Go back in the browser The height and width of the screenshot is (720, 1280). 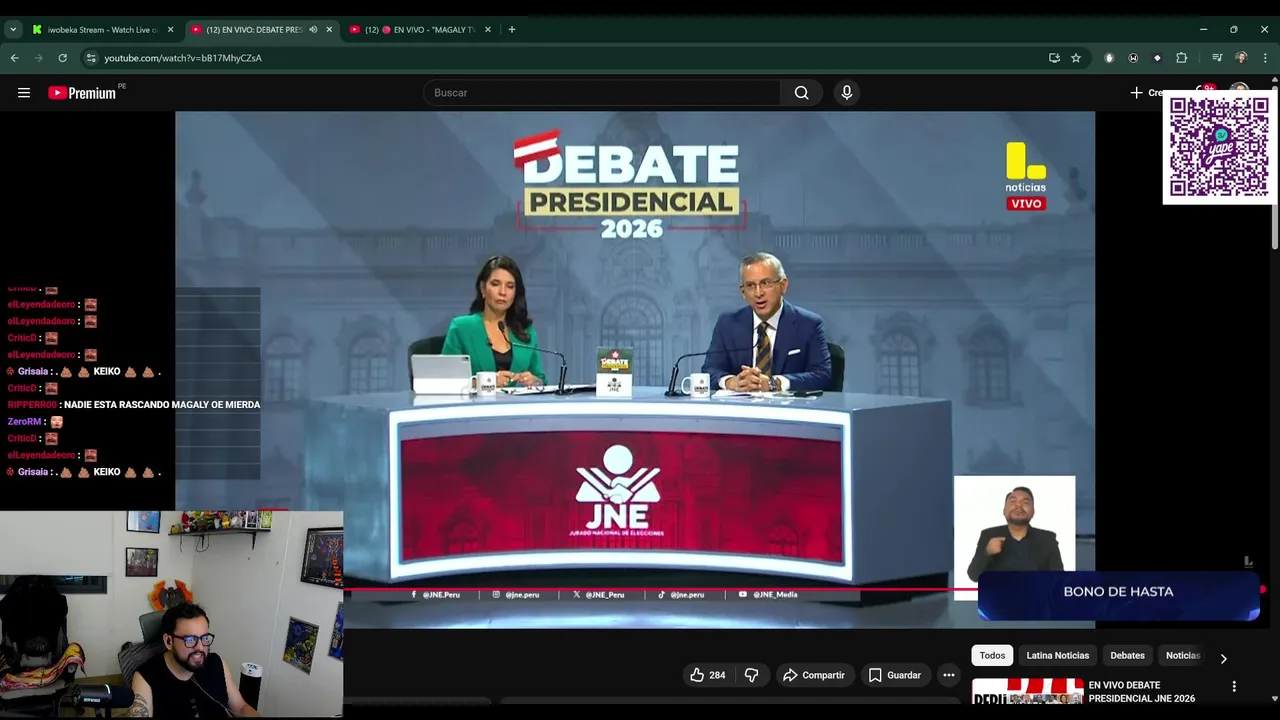point(15,58)
